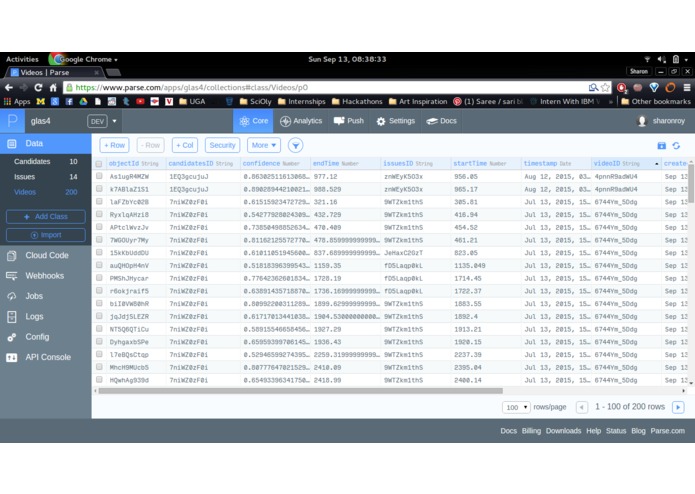Open the filter funnel icon
The image size is (695, 494).
coord(296,145)
